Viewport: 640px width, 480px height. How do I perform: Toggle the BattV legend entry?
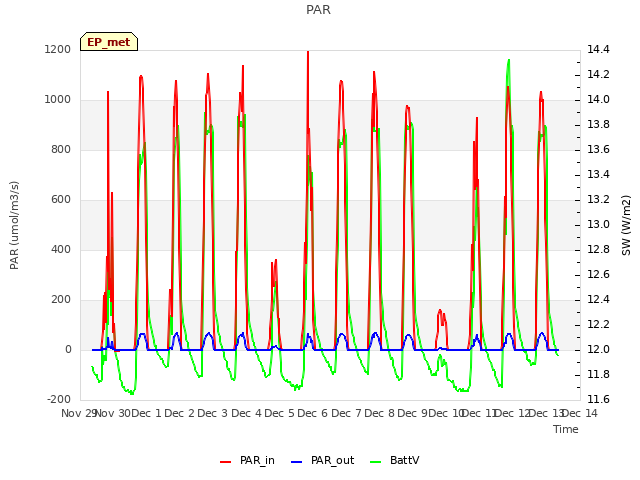[394, 460]
